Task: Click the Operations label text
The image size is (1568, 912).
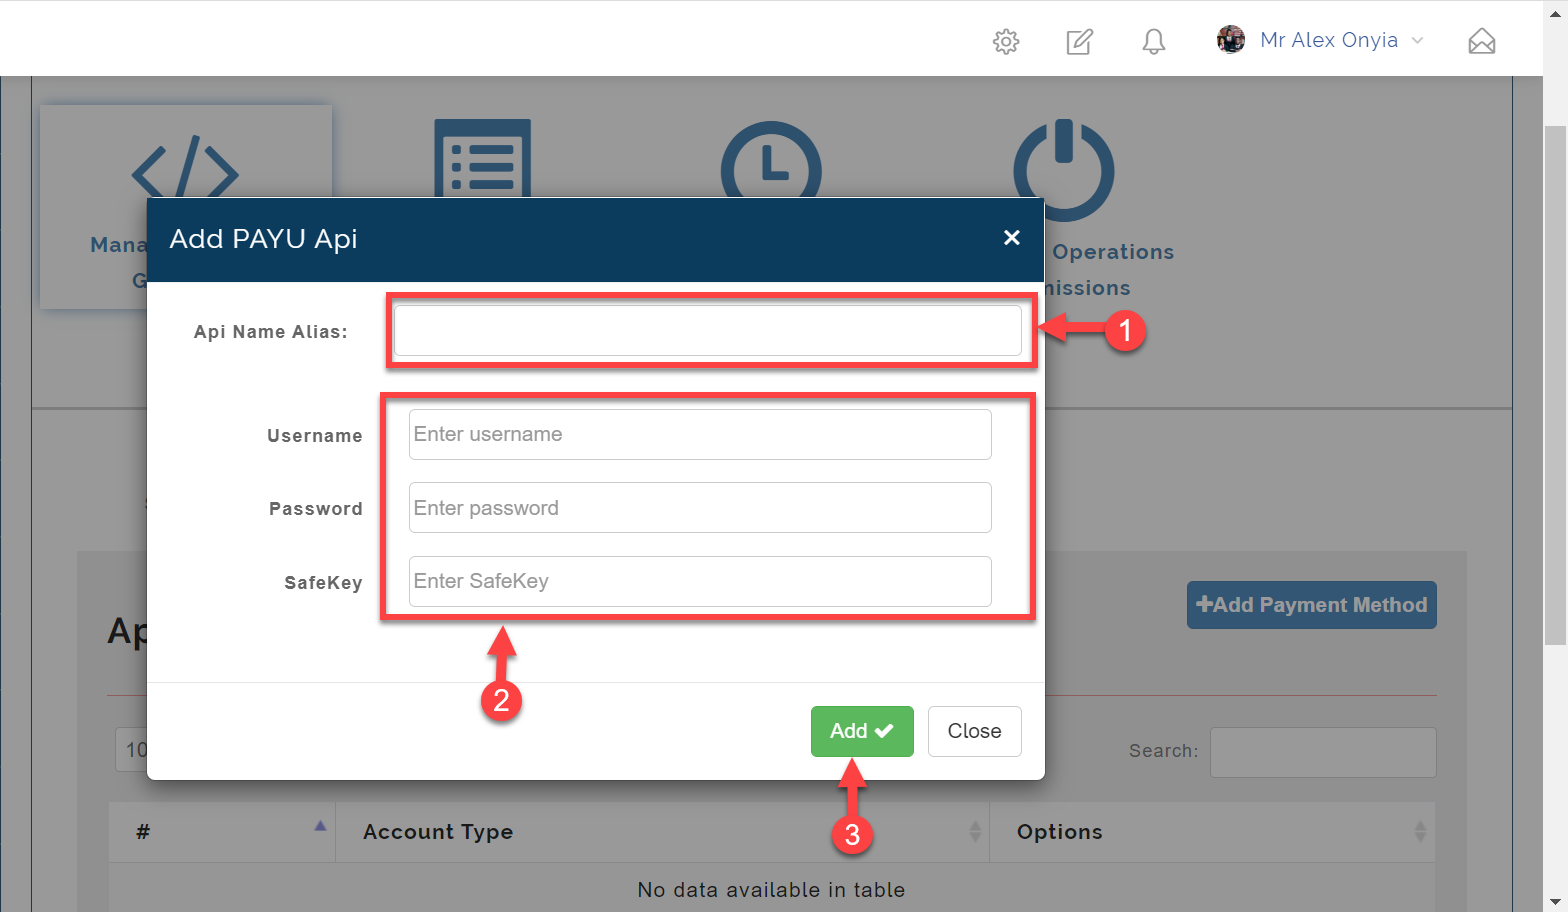Action: click(1113, 252)
